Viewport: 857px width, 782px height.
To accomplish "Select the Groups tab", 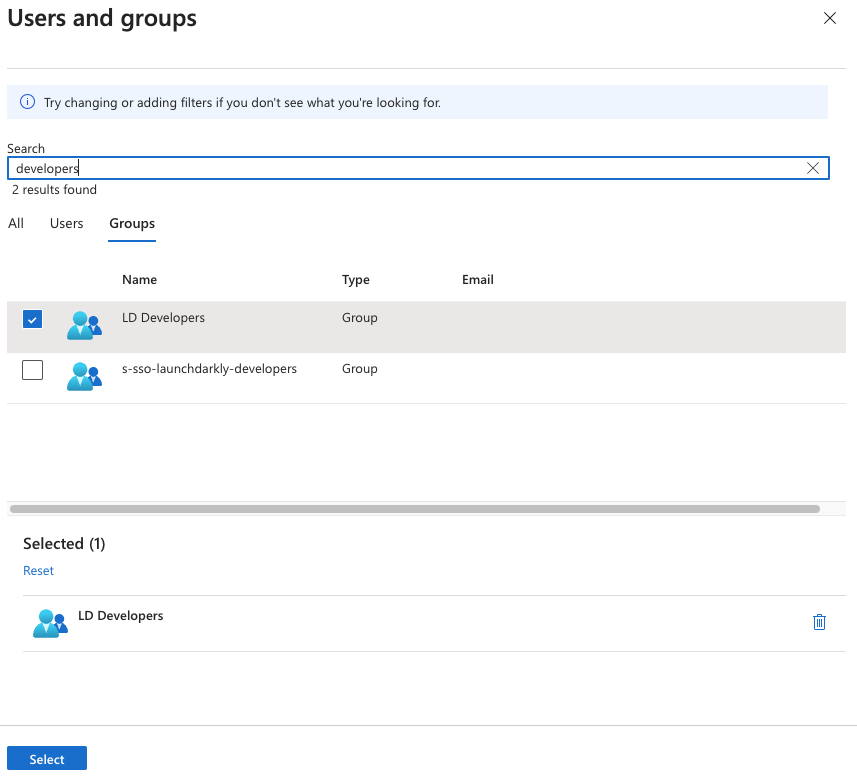I will pyautogui.click(x=131, y=223).
